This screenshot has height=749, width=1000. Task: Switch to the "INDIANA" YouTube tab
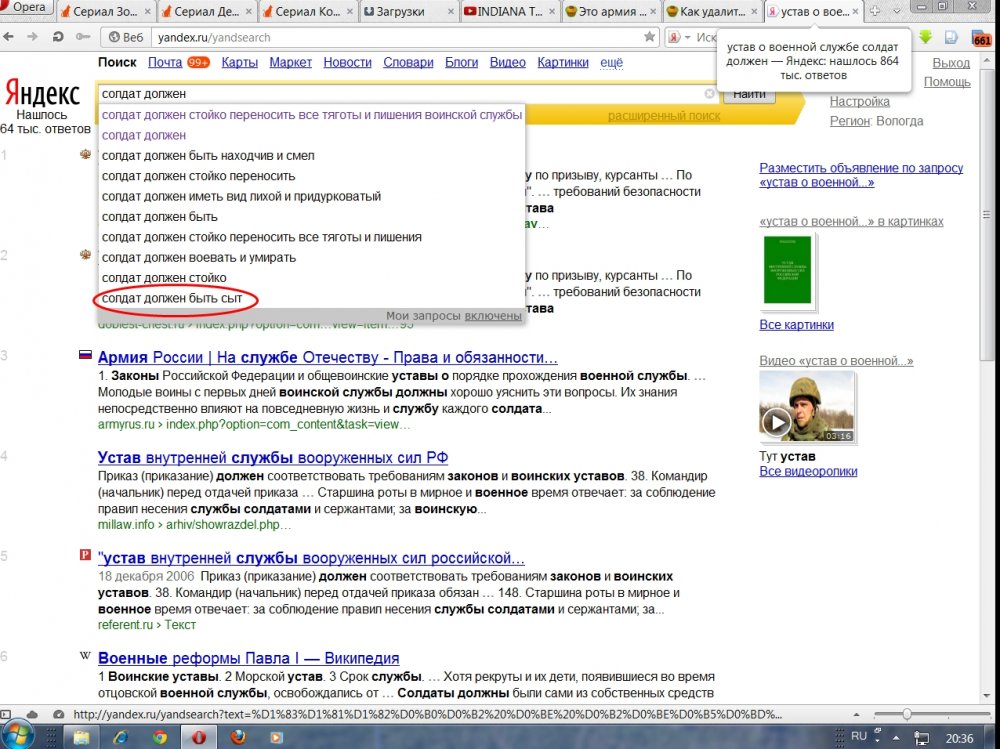pos(507,11)
